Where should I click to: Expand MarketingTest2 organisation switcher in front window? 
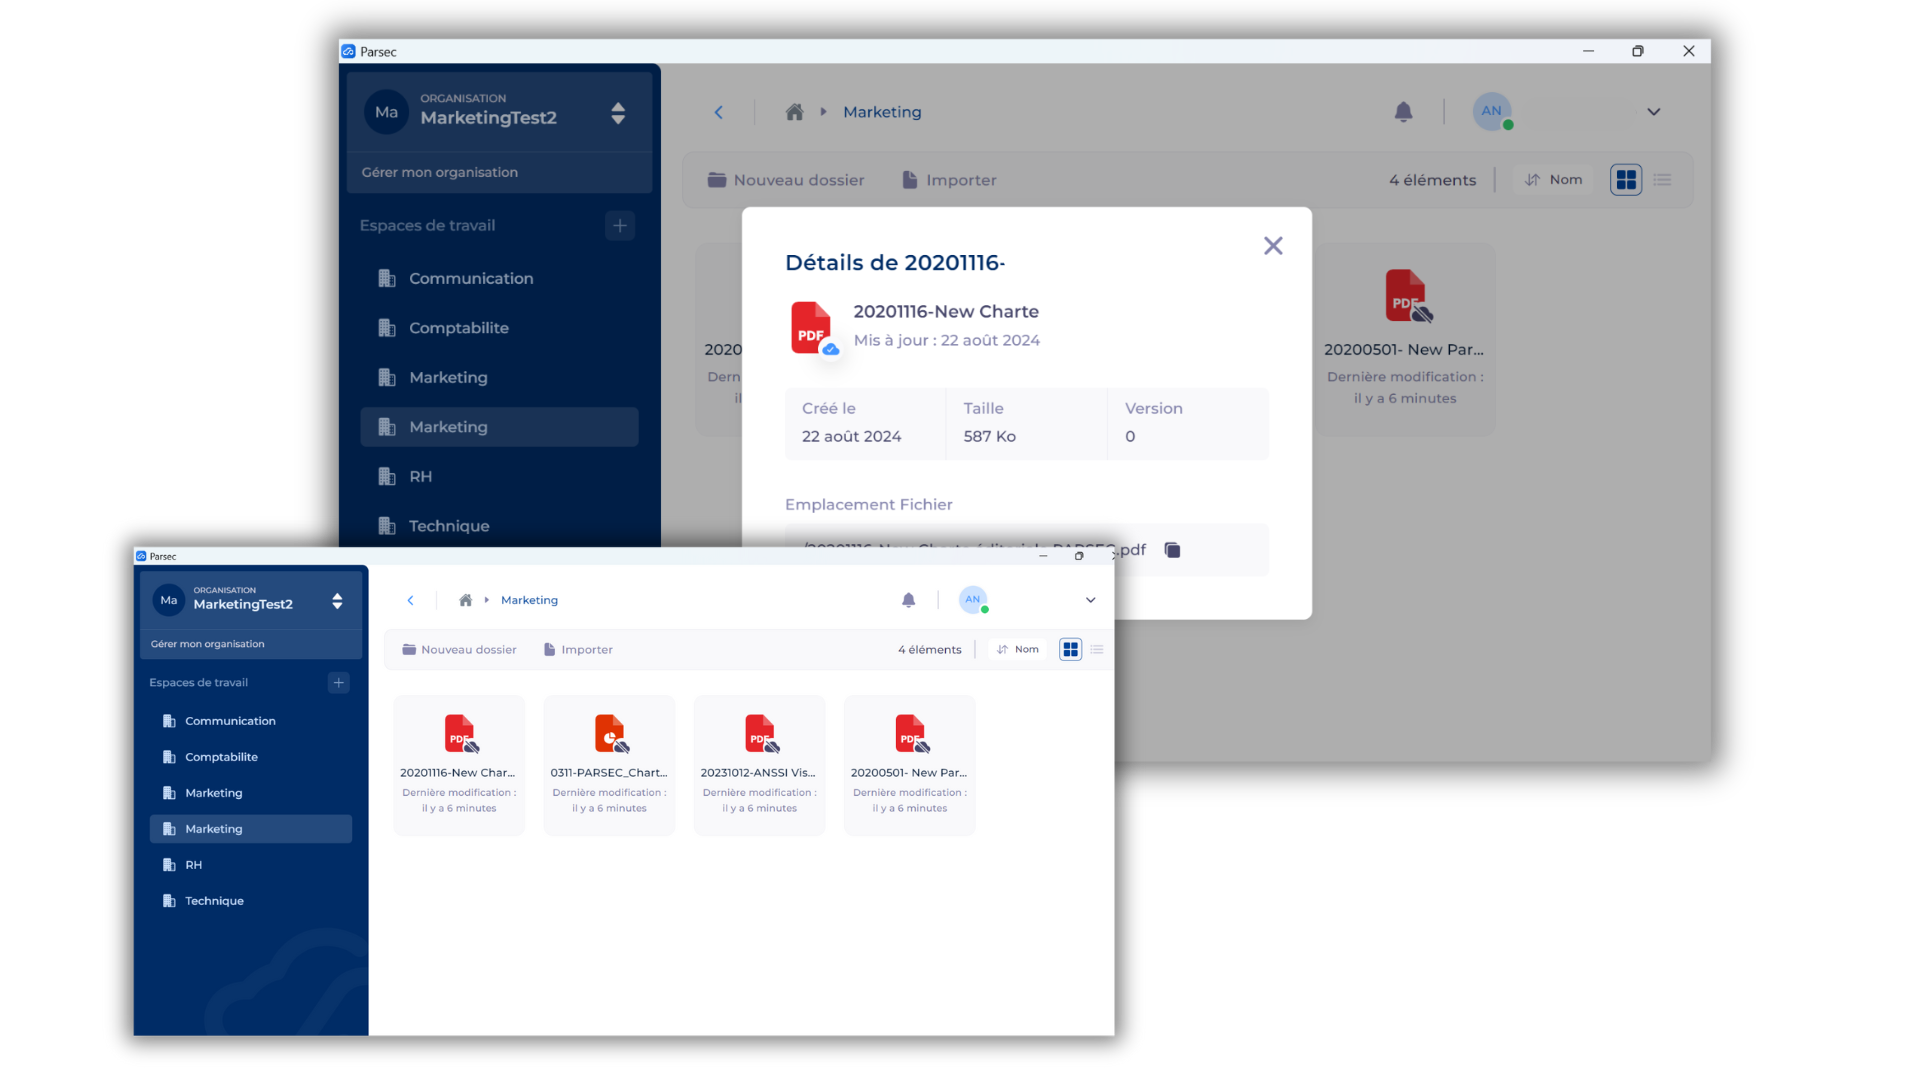click(337, 601)
